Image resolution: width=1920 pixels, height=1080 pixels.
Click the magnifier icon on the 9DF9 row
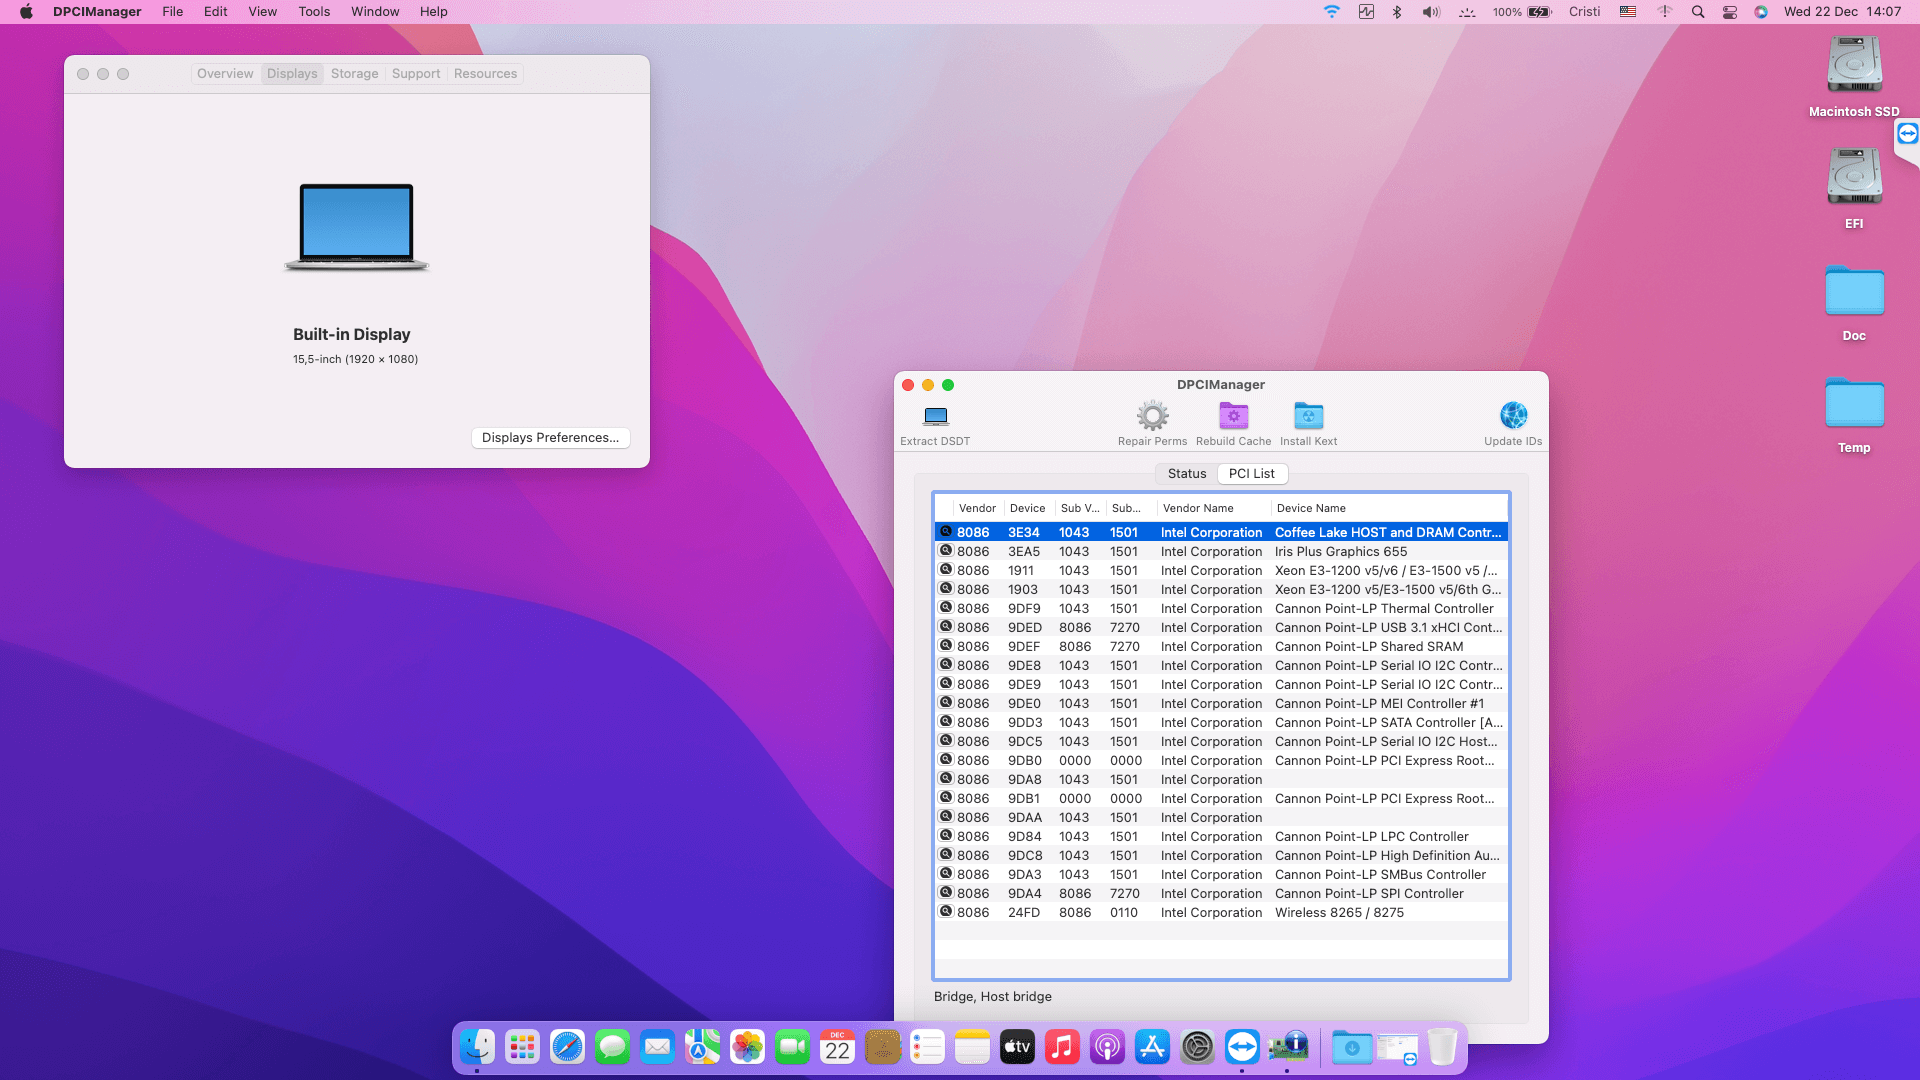(945, 608)
